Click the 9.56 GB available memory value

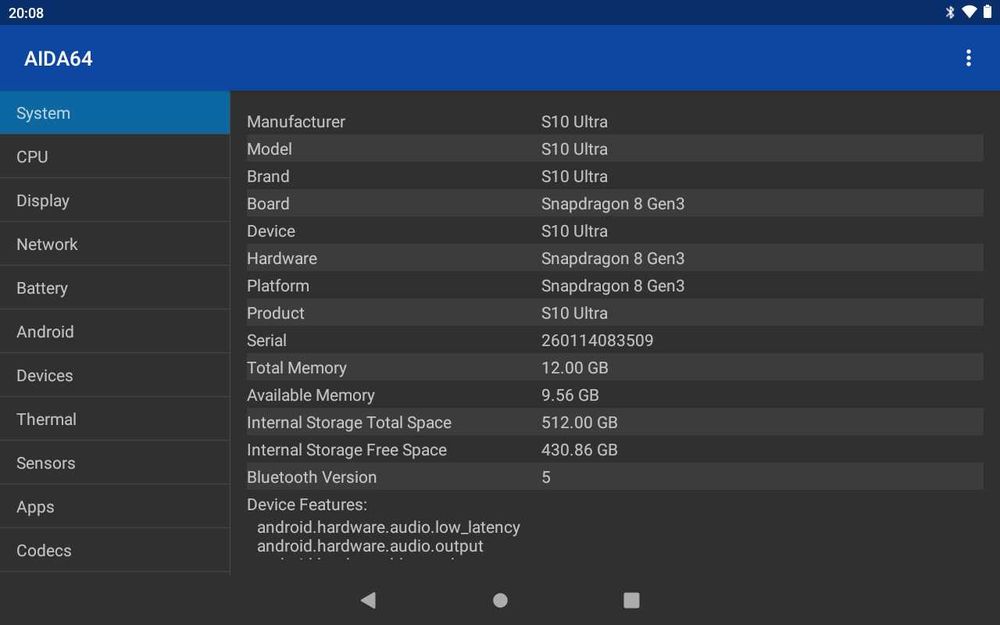tap(570, 395)
